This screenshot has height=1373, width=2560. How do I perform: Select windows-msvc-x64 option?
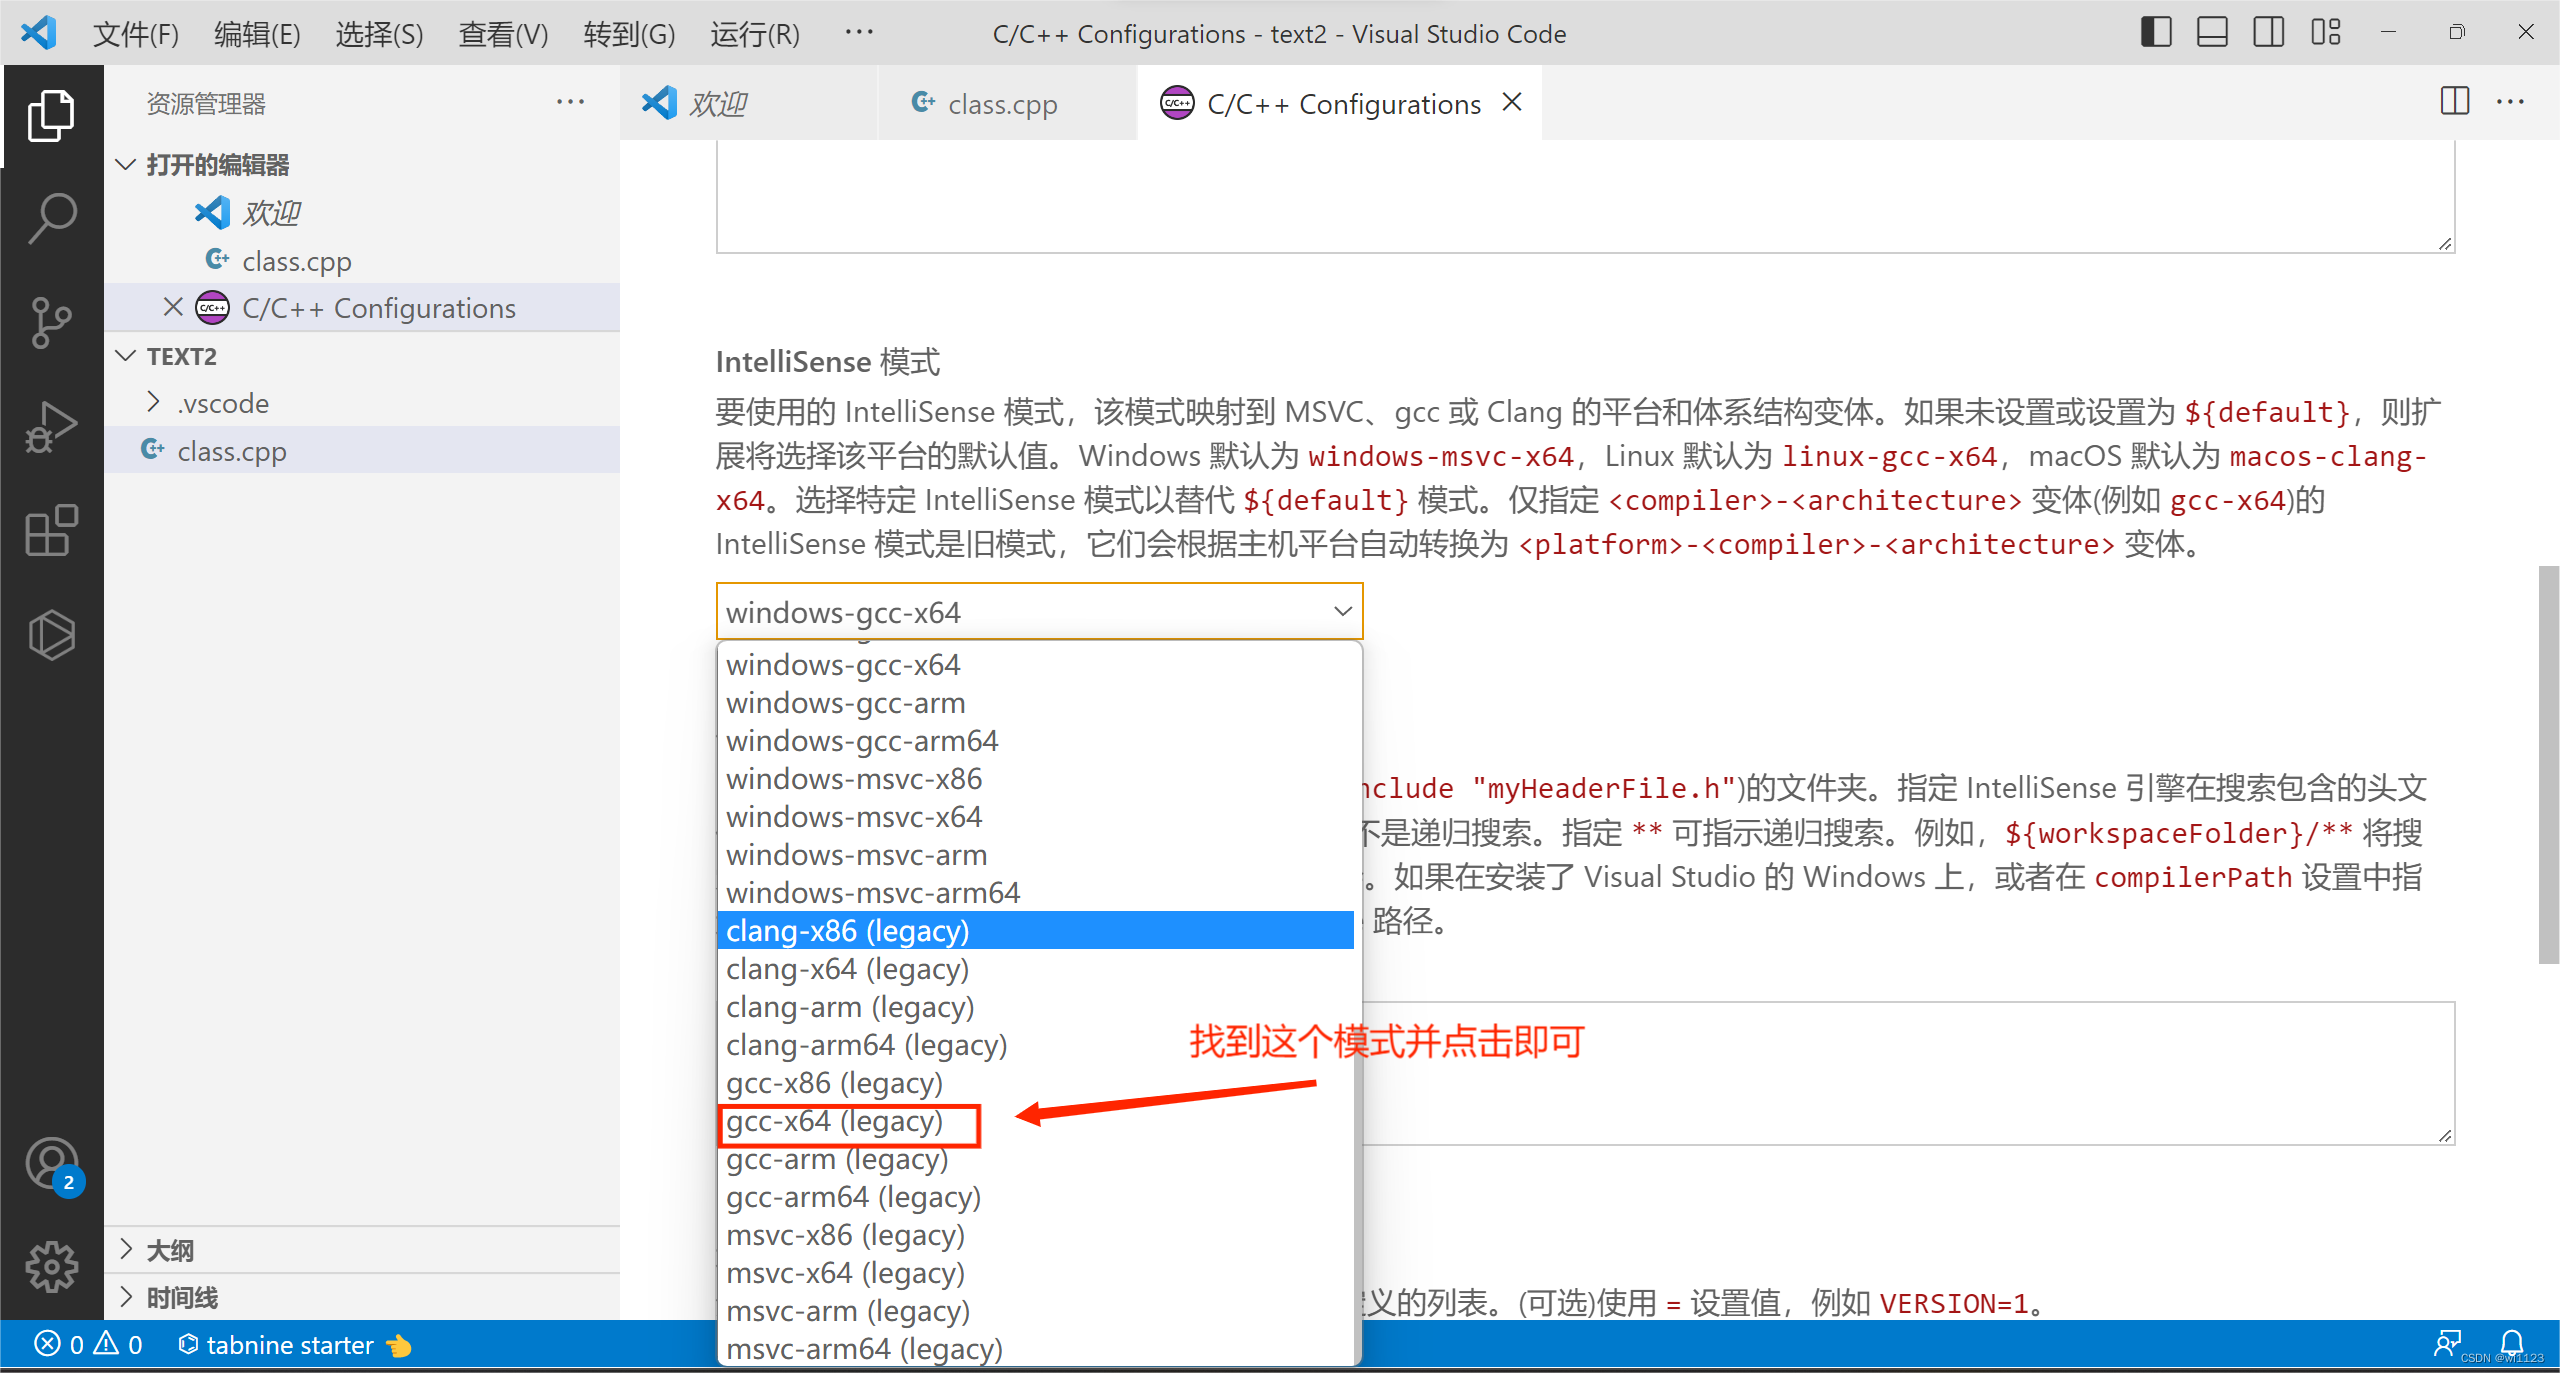click(x=1036, y=816)
